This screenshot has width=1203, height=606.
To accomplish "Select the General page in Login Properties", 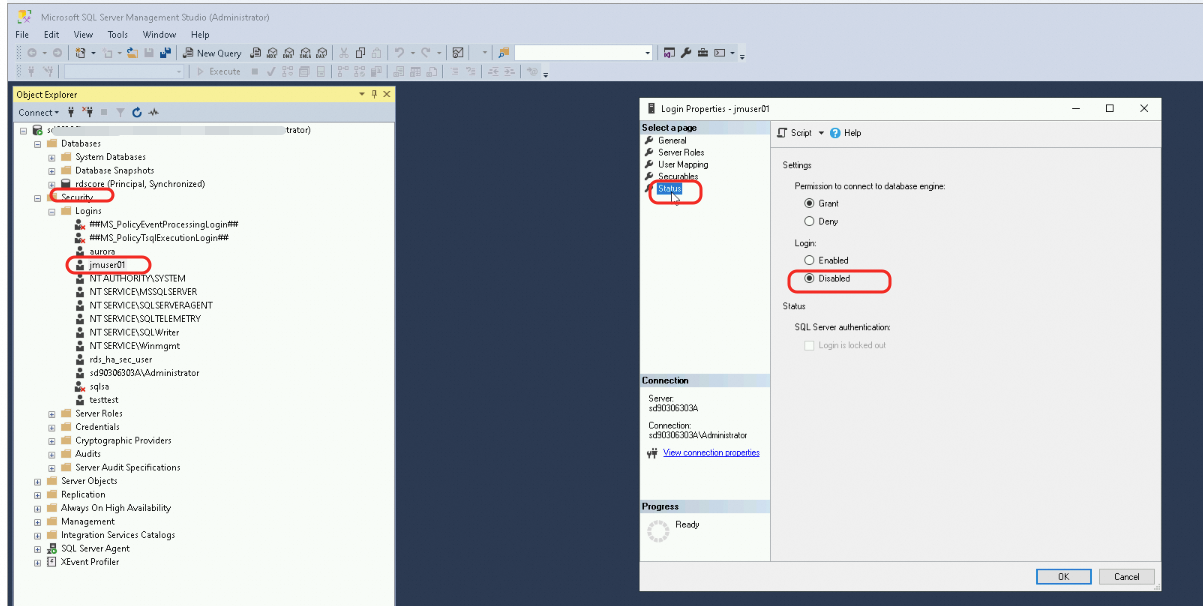I will [x=672, y=141].
